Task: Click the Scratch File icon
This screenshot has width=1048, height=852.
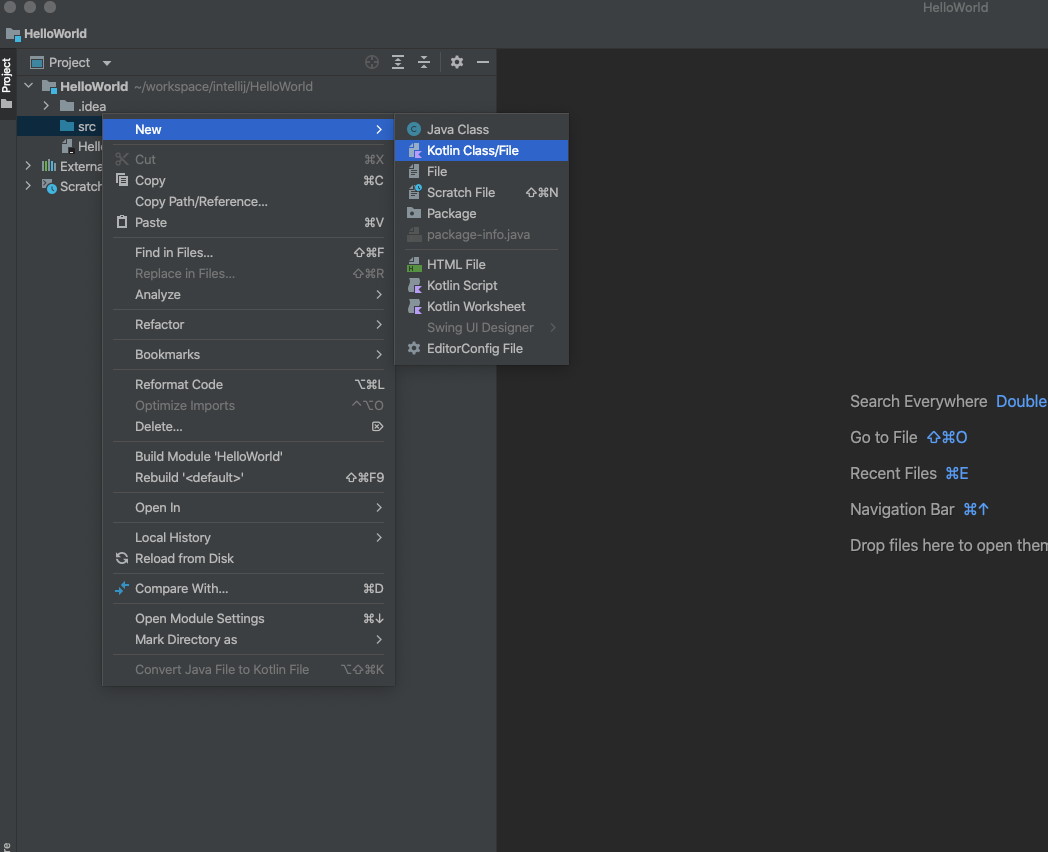Action: click(414, 192)
